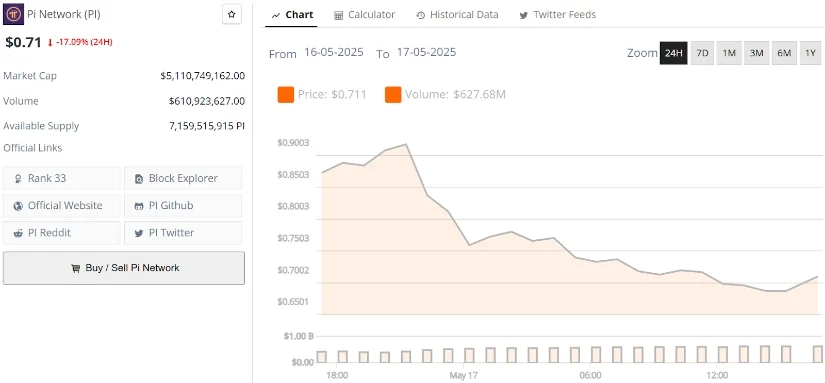
Task: Select the 1Y zoom range
Action: (x=810, y=53)
